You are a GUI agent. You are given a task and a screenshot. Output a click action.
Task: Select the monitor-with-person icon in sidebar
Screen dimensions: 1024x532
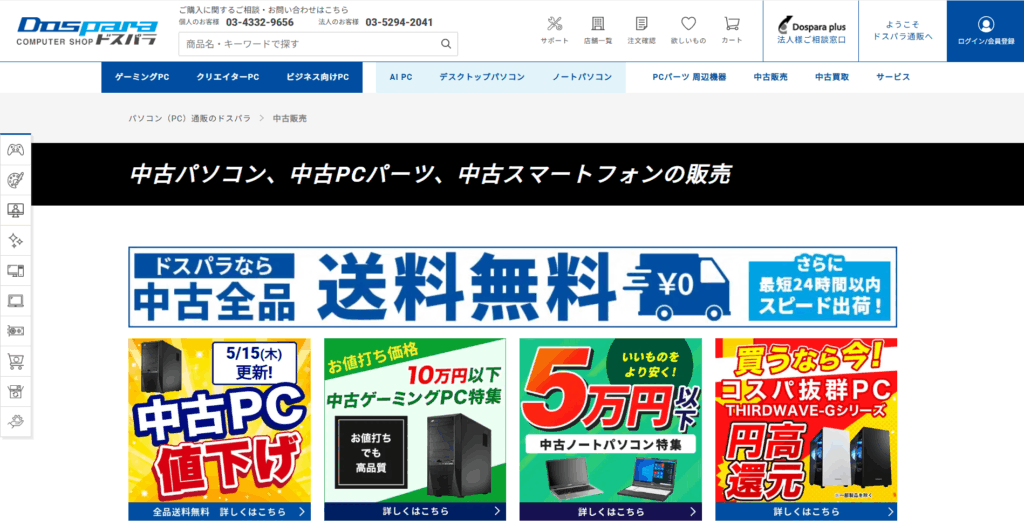point(16,210)
